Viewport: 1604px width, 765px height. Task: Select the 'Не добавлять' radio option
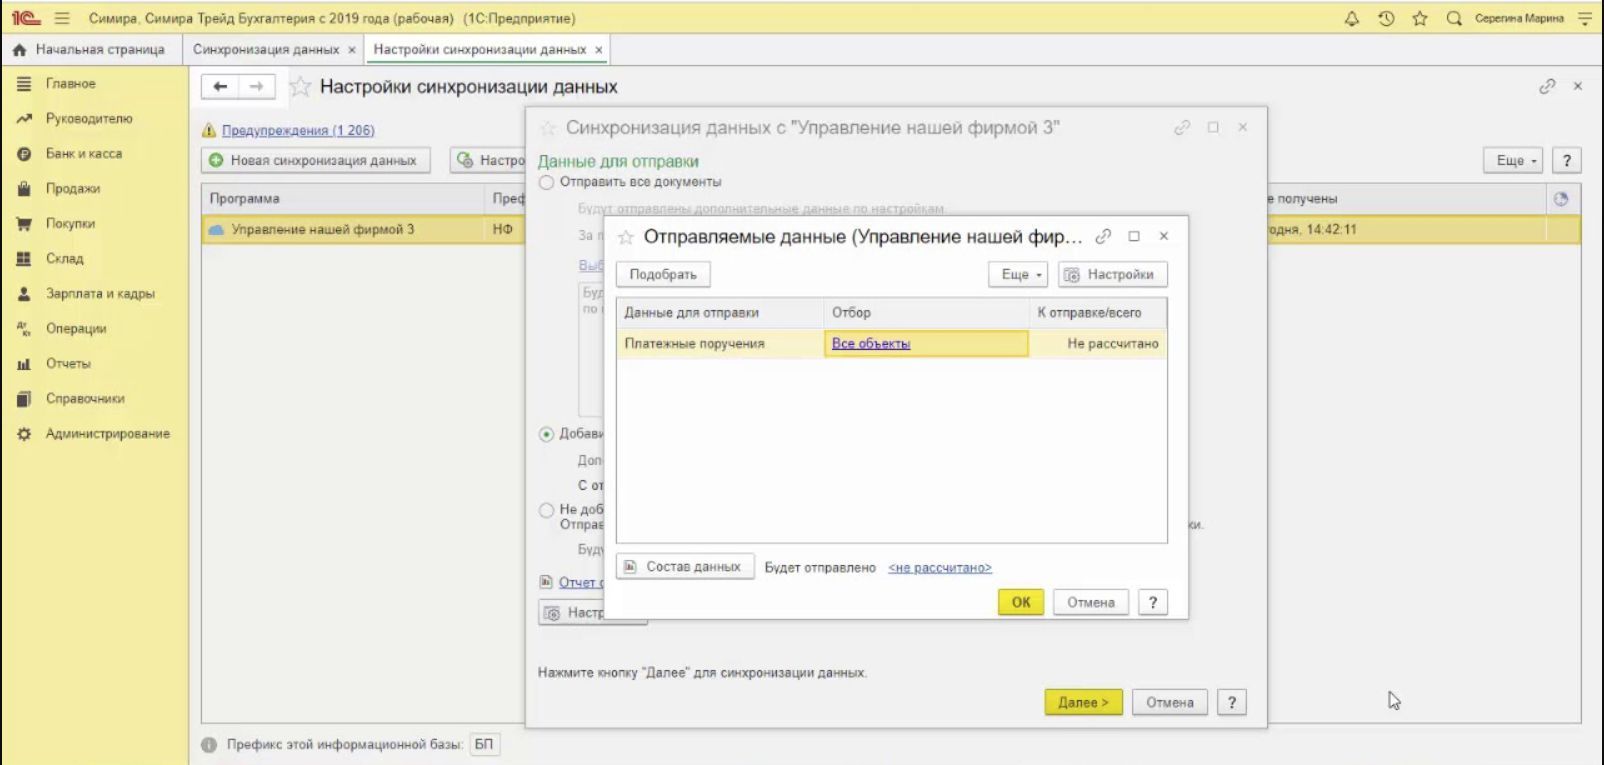click(547, 510)
